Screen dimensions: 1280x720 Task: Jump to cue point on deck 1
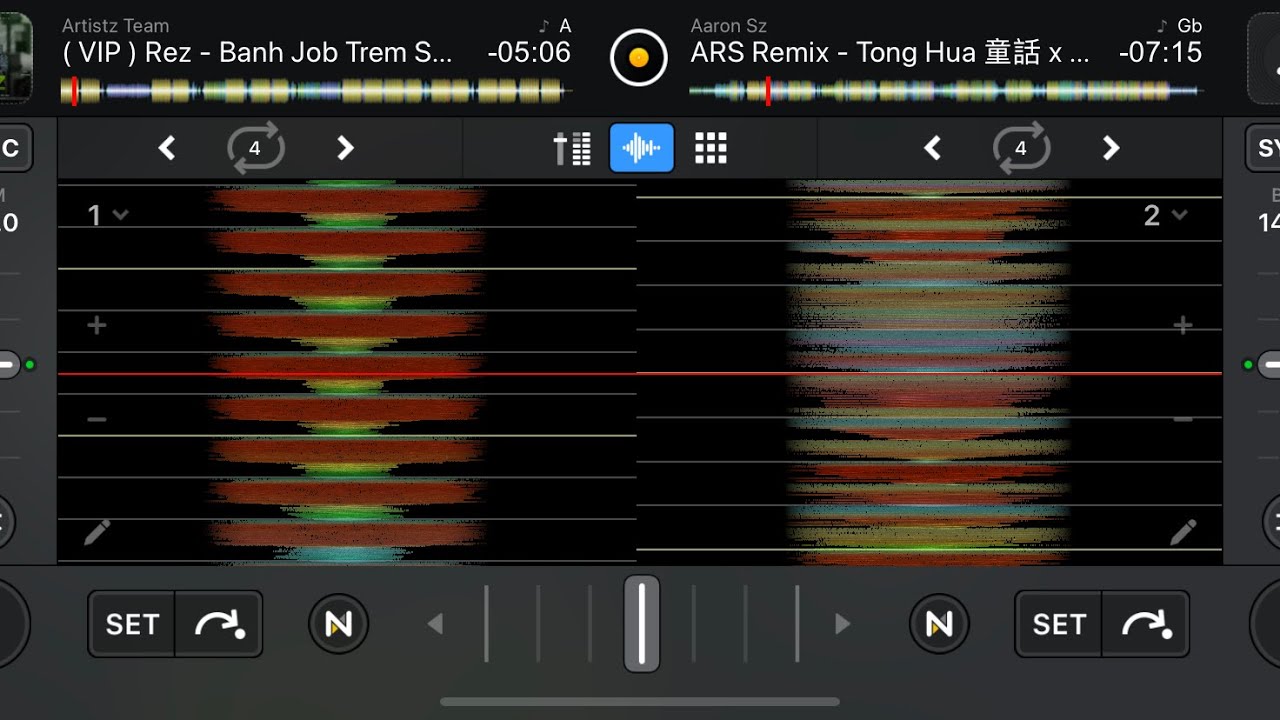point(219,624)
